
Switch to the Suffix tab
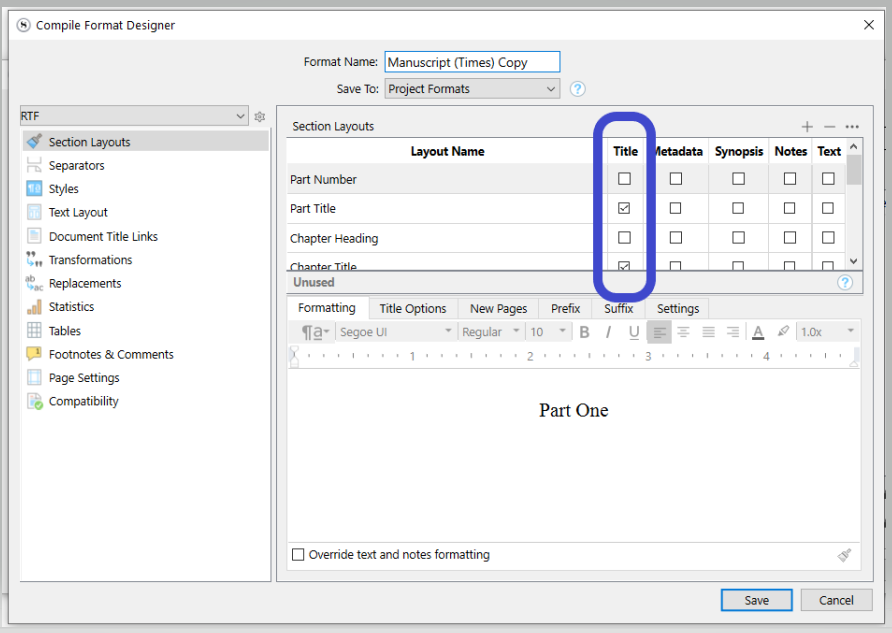tap(618, 308)
